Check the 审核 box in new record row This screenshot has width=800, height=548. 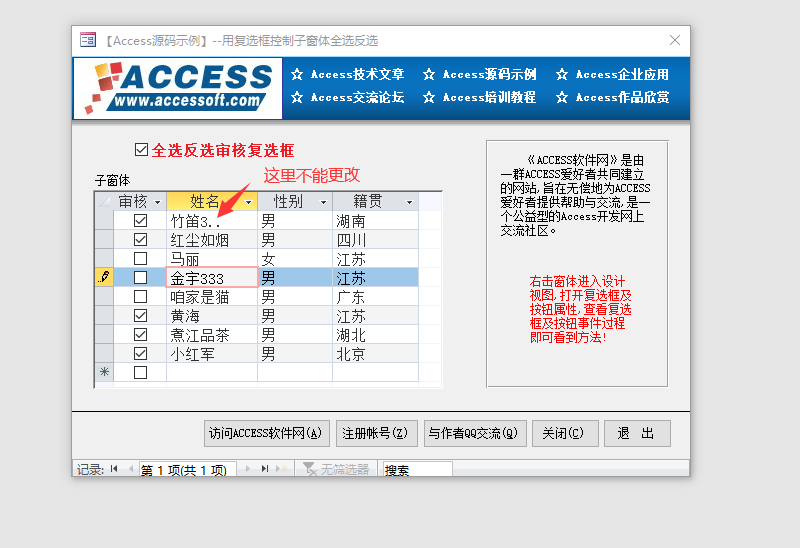click(140, 372)
